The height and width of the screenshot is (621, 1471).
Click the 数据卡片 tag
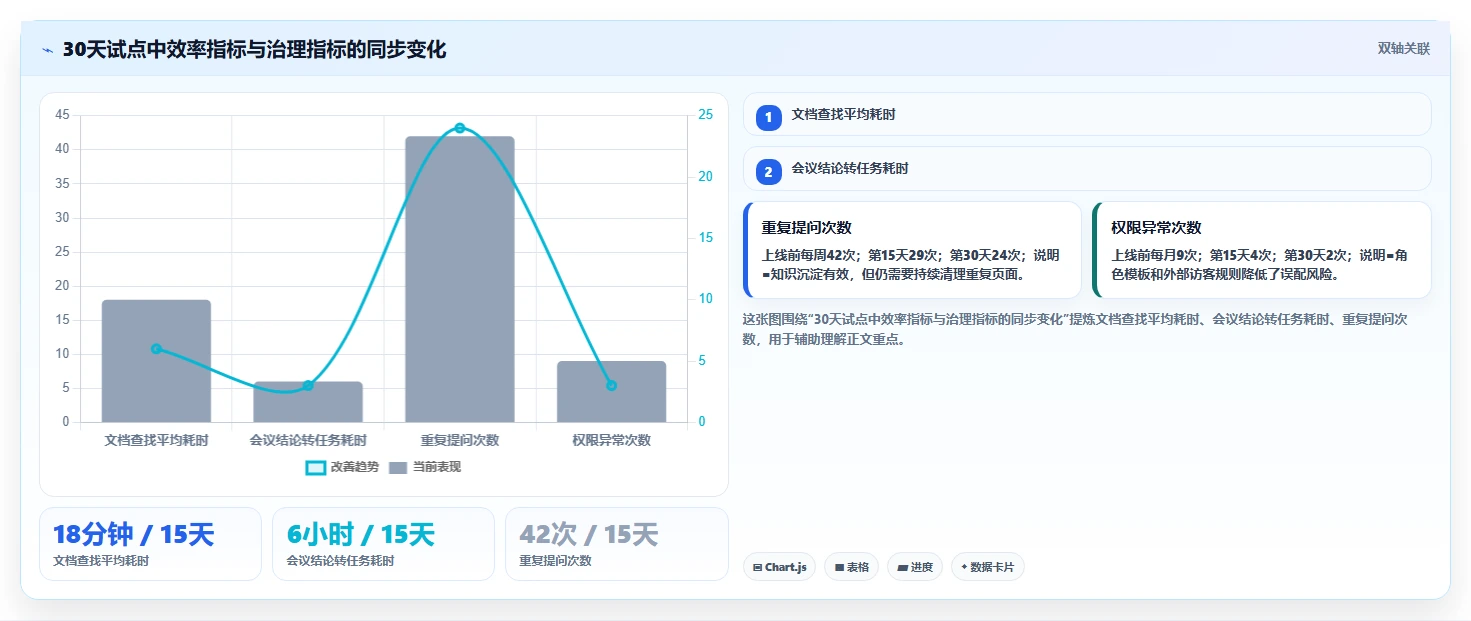coord(987,567)
